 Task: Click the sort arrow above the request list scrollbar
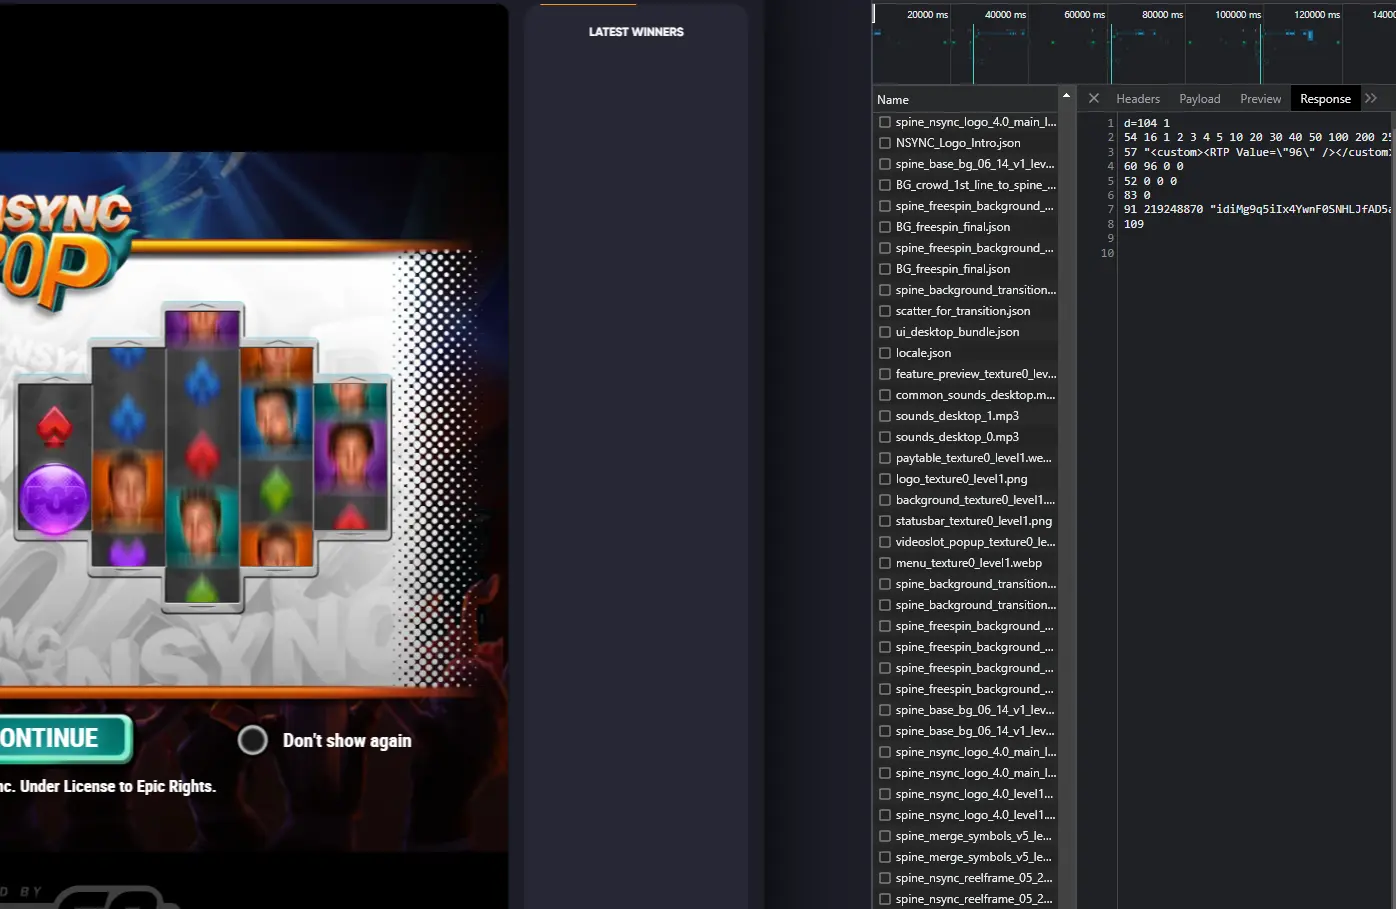click(x=1066, y=96)
